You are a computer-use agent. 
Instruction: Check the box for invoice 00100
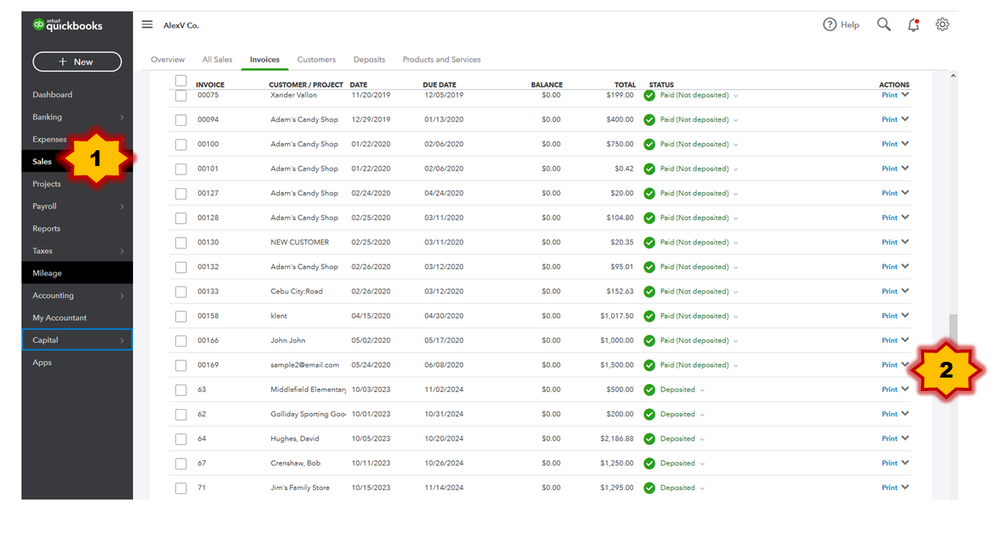tap(181, 145)
